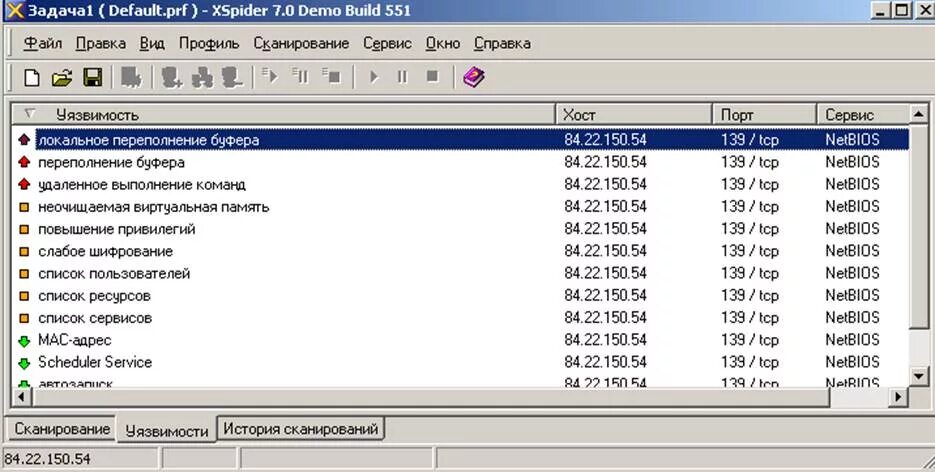
Task: Open the Вид menu
Action: [x=152, y=44]
